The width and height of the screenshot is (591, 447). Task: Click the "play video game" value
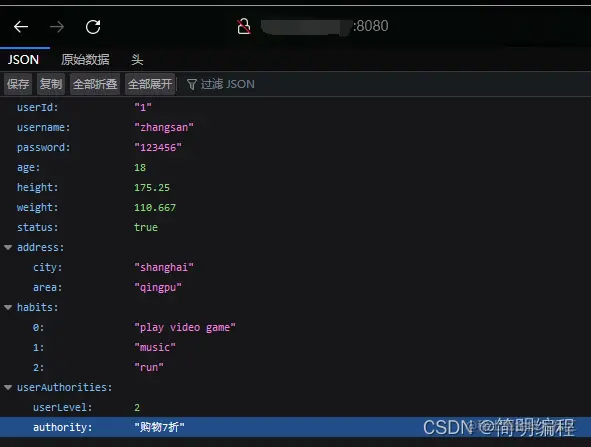(x=185, y=327)
